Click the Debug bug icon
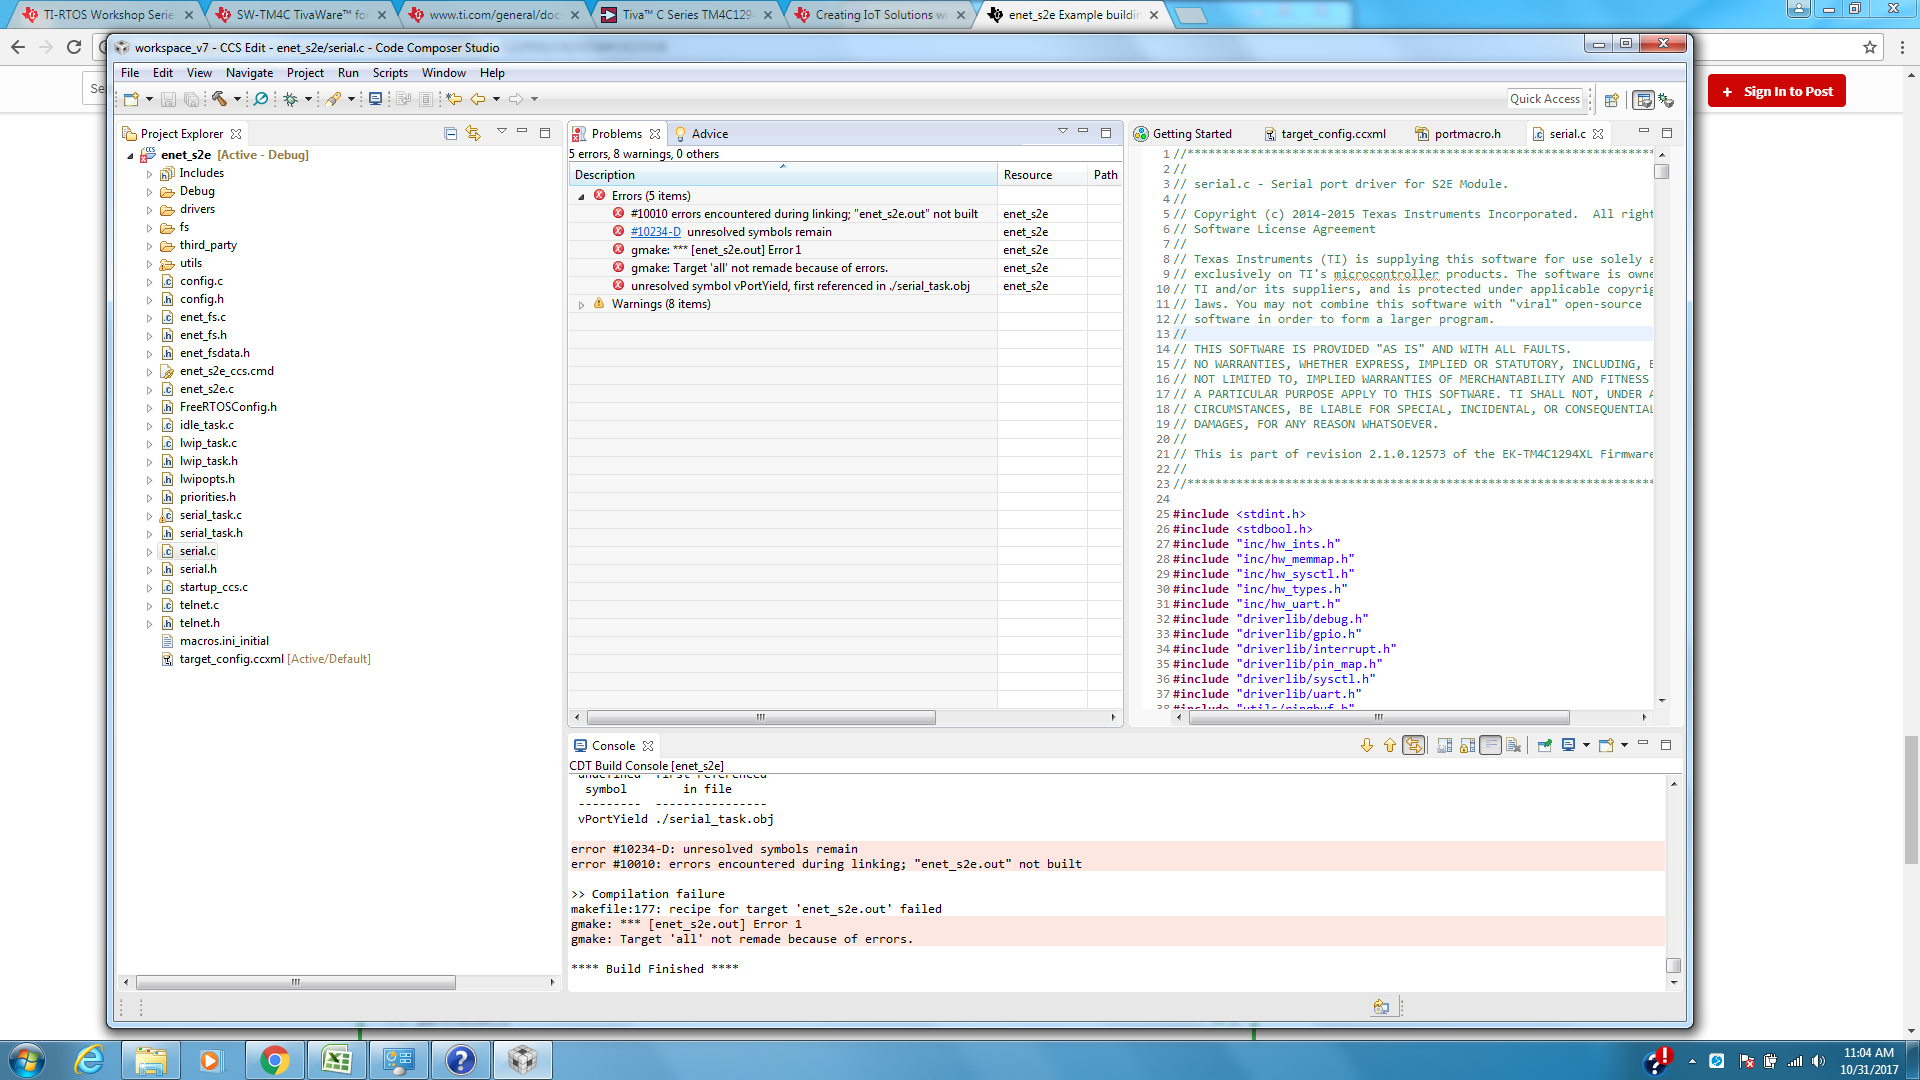 (x=291, y=99)
